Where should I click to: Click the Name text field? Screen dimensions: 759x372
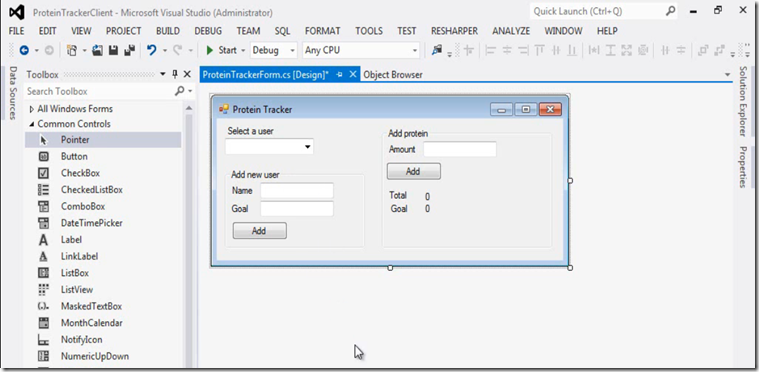[x=297, y=191]
